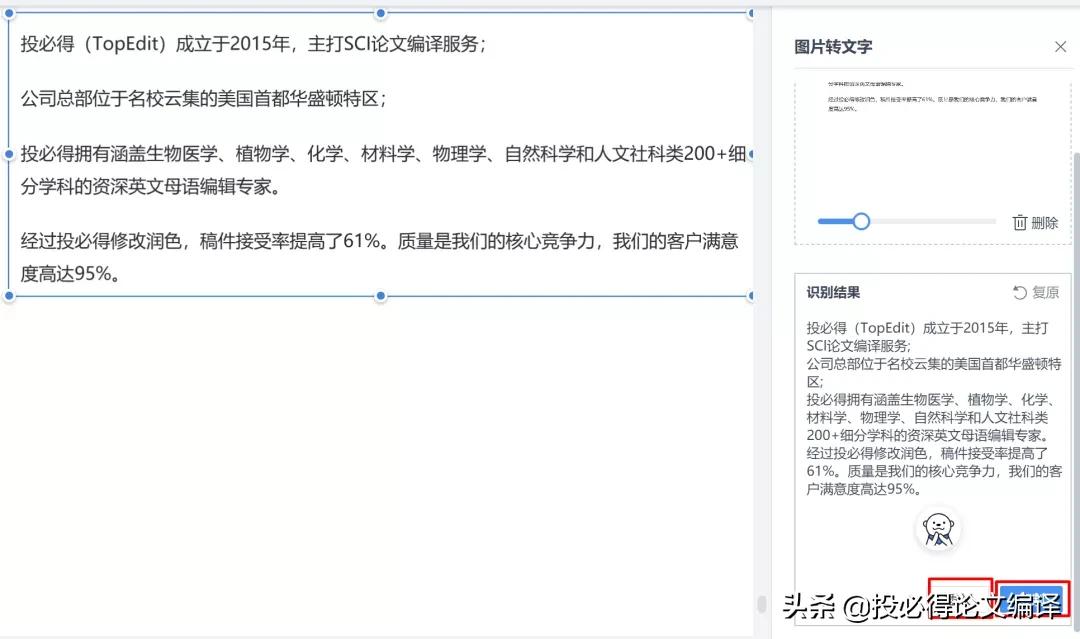Click the line 分学科的资深英文母语编辑专家 in the text box
The image size is (1080, 639).
pyautogui.click(x=150, y=187)
